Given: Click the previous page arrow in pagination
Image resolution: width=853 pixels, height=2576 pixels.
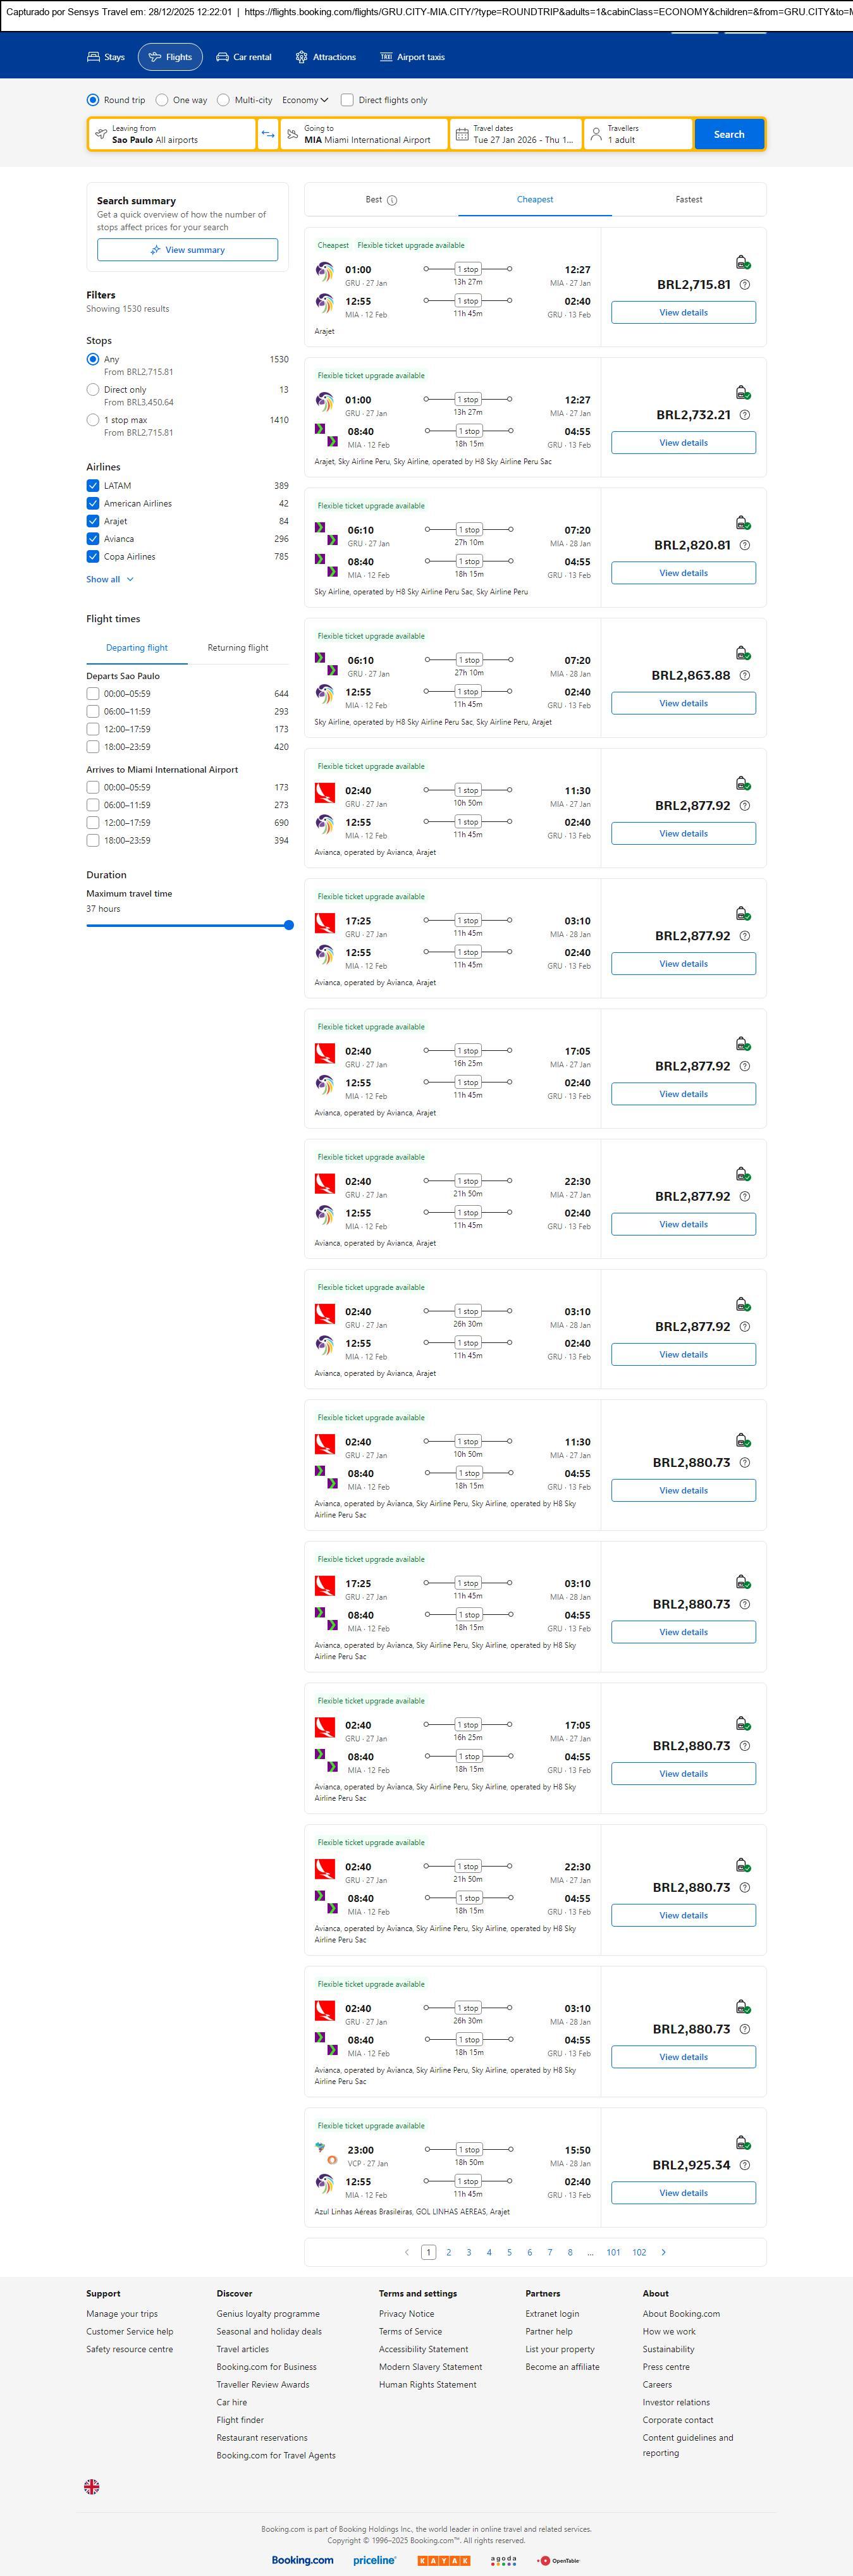Looking at the screenshot, I should 406,2252.
